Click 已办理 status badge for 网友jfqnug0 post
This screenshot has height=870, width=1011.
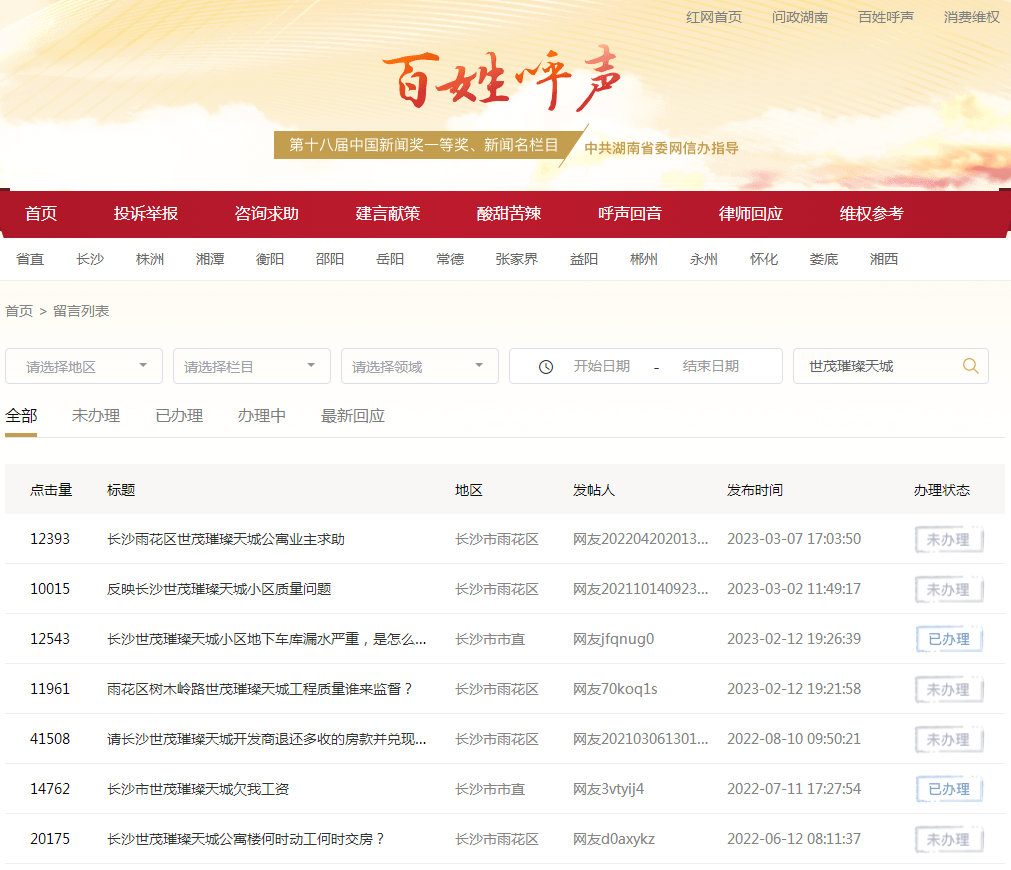click(949, 639)
